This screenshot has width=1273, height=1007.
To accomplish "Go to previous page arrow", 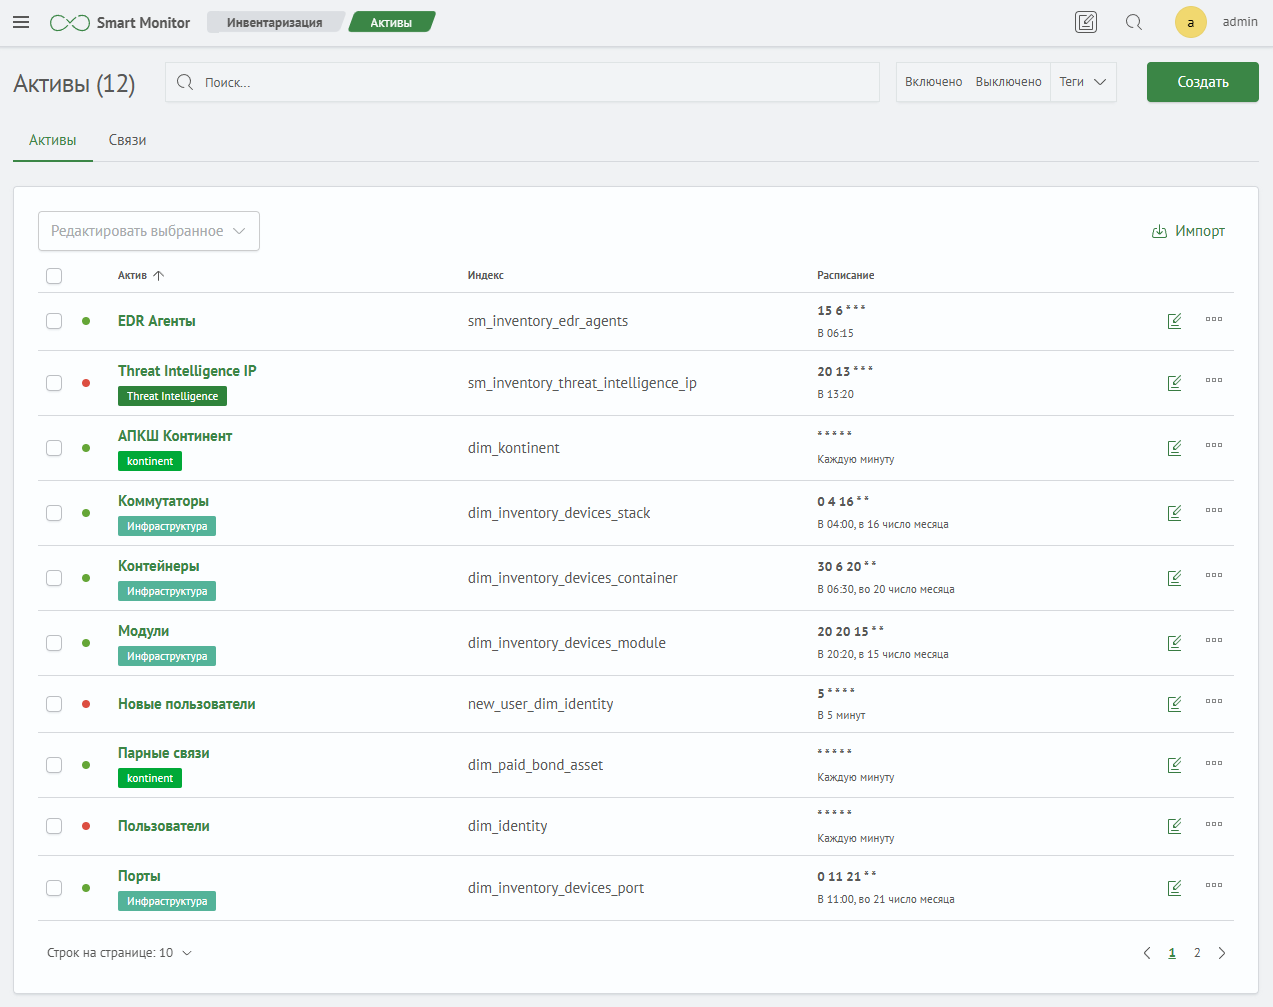I will [x=1147, y=953].
